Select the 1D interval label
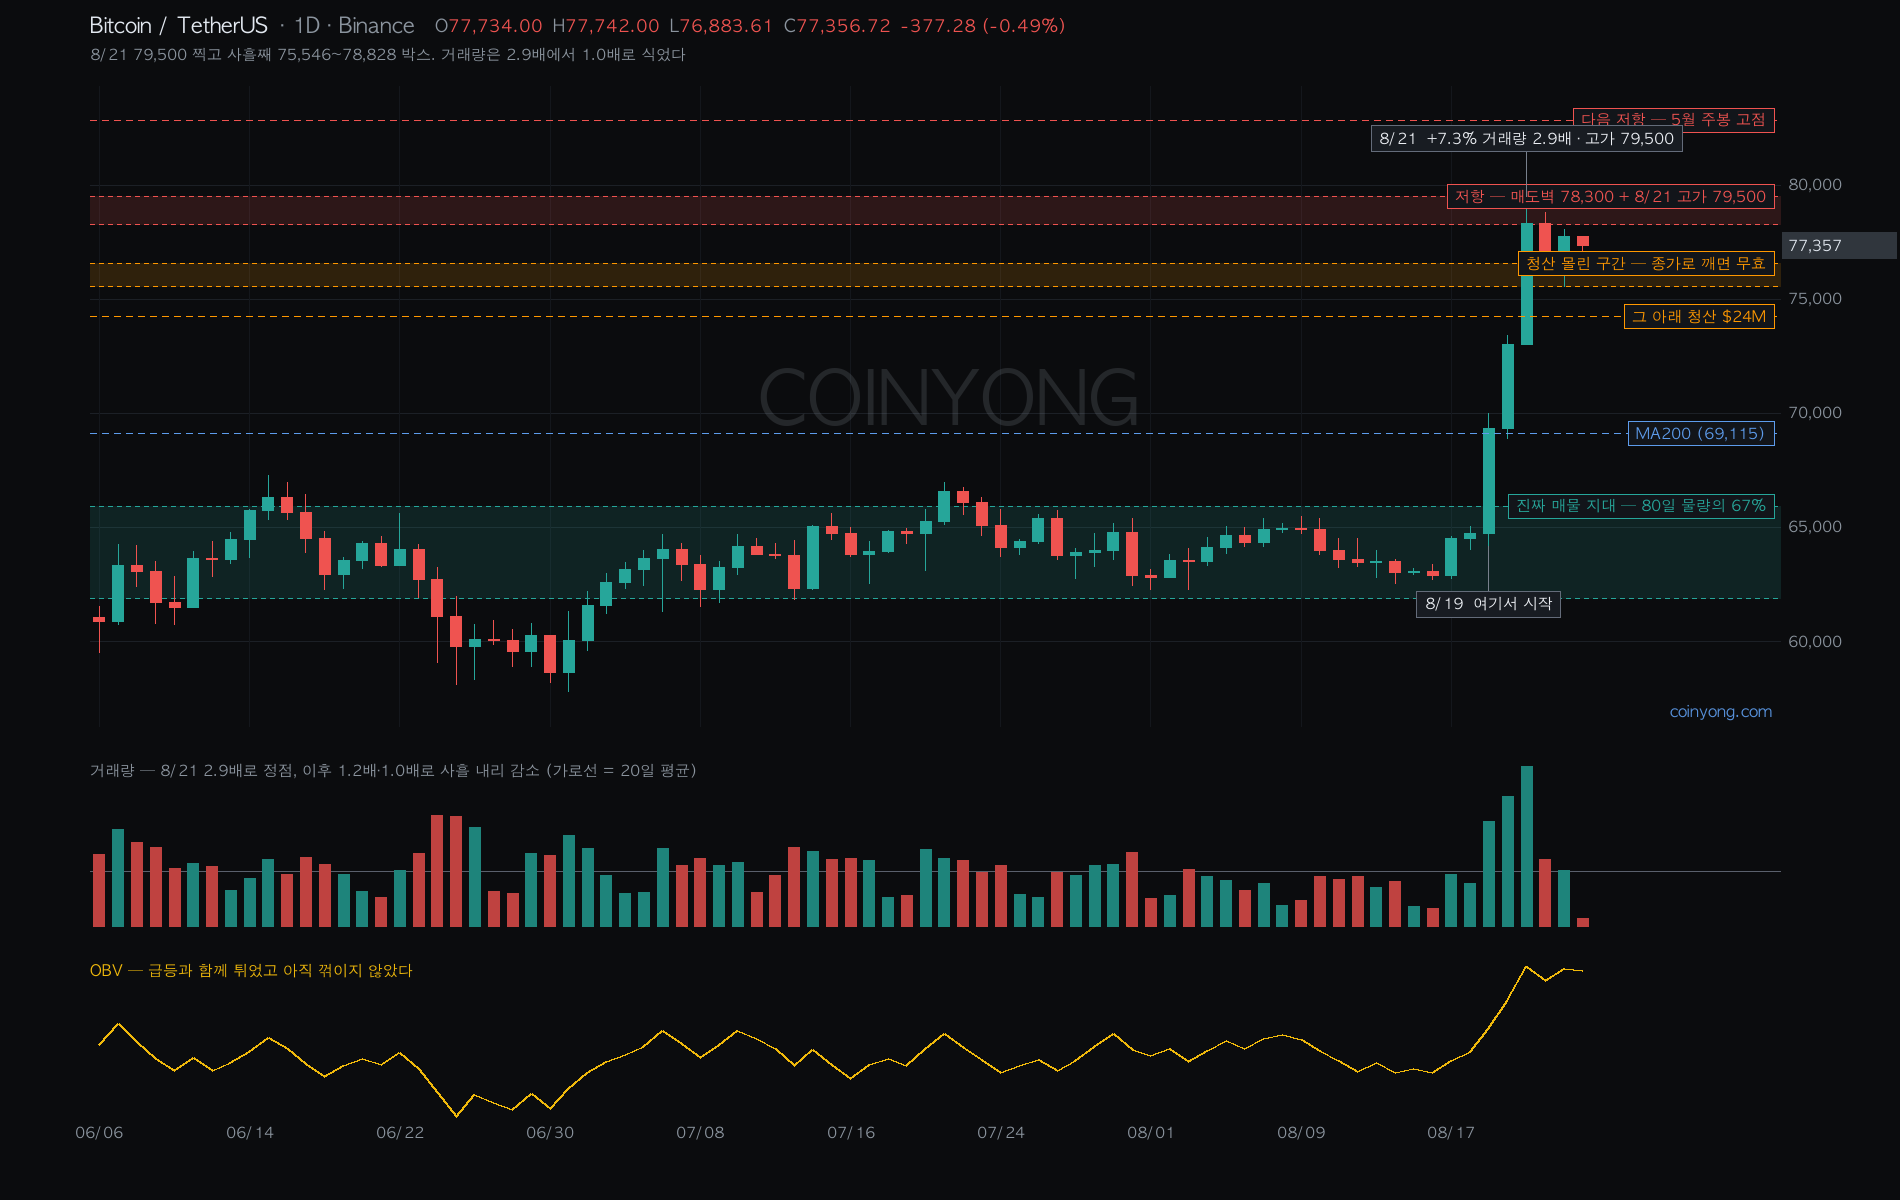This screenshot has height=1200, width=1900. (307, 26)
